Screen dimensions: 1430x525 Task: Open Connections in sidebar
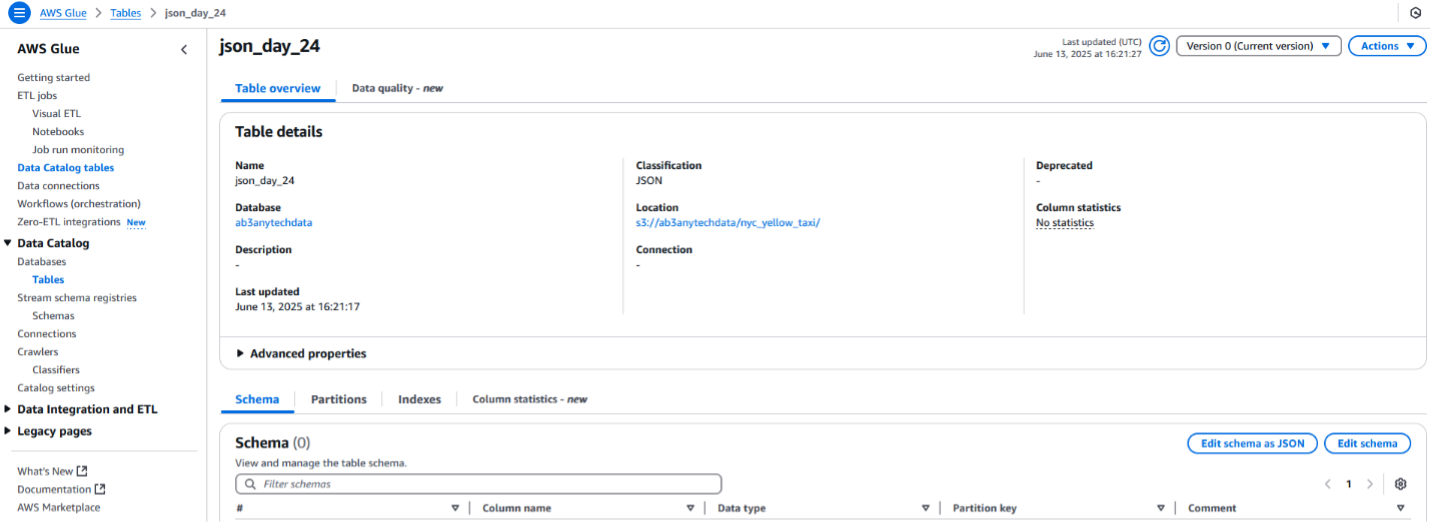pos(46,333)
